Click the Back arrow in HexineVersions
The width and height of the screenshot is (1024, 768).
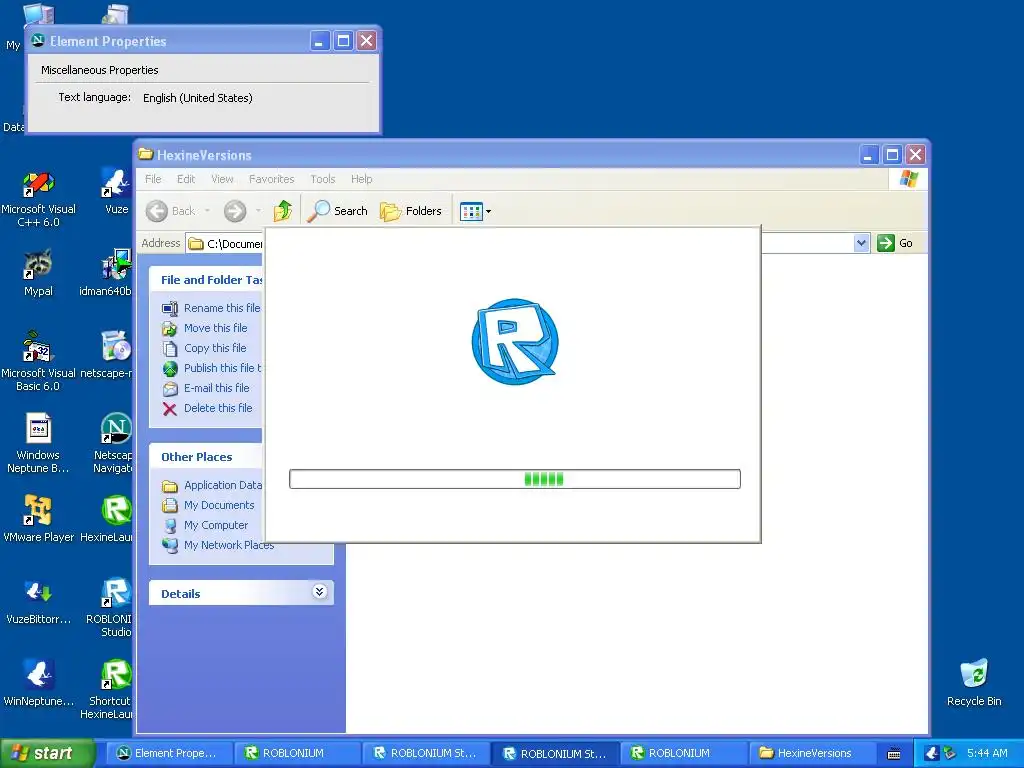click(x=170, y=211)
